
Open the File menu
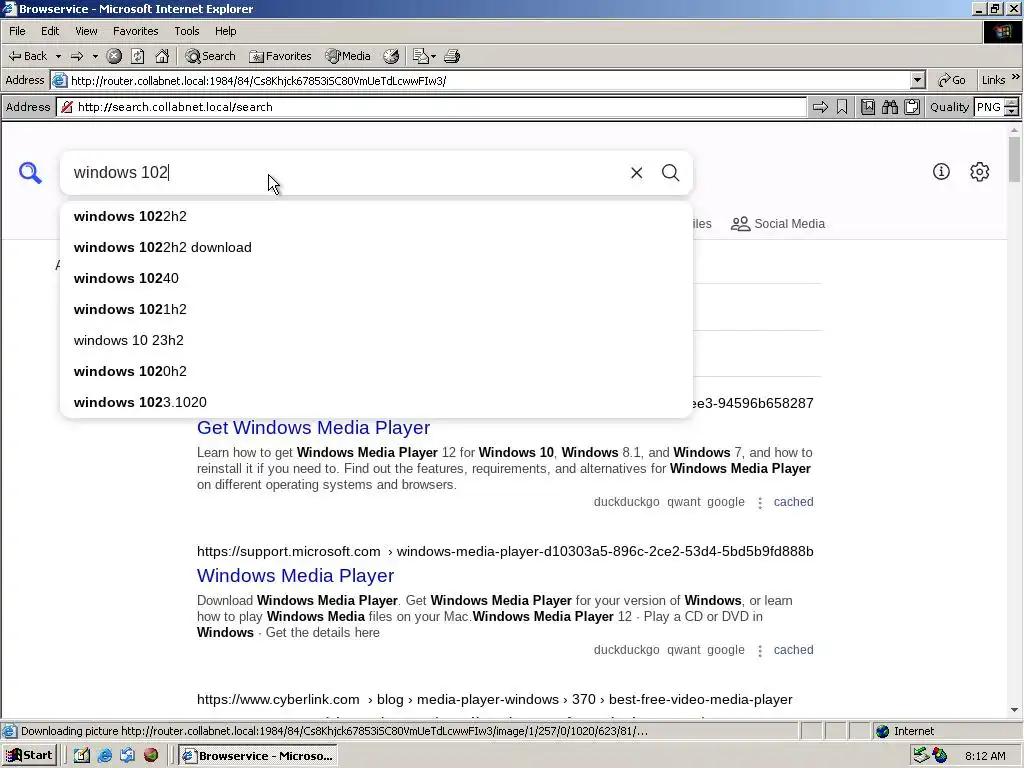pos(17,31)
